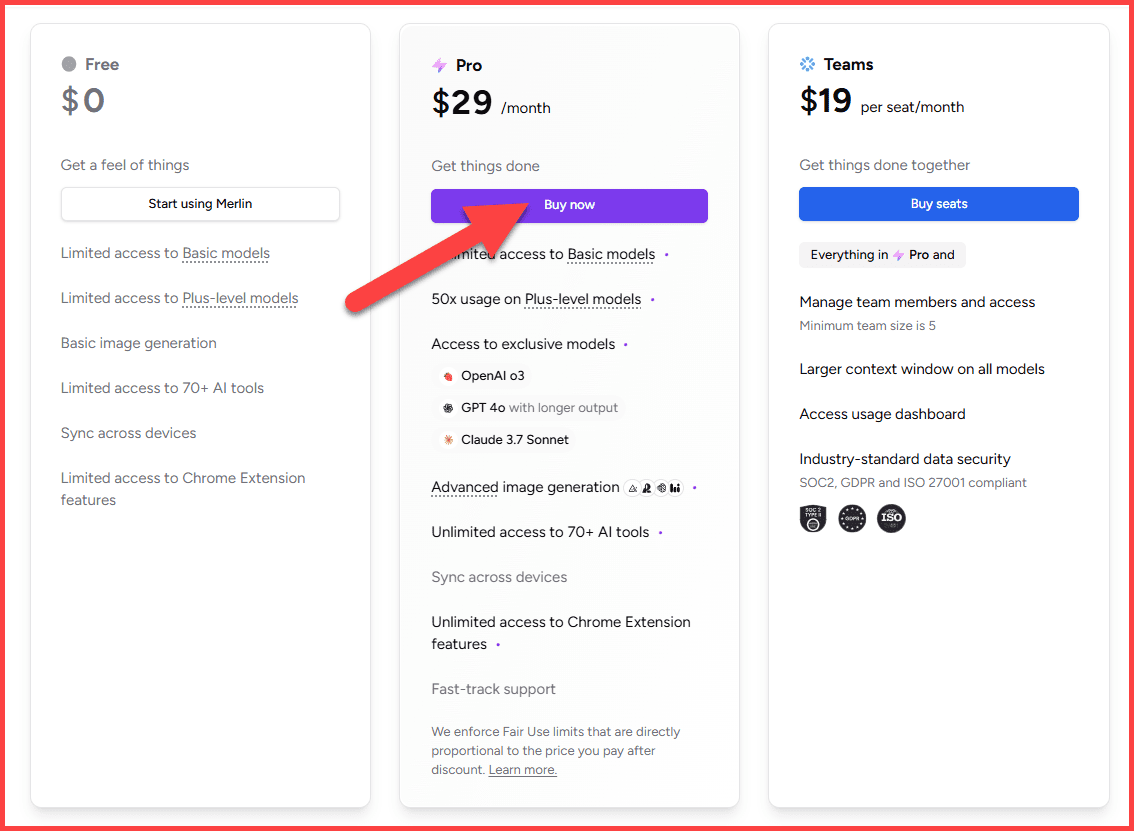Click the last Advanced image generation icon

click(675, 488)
